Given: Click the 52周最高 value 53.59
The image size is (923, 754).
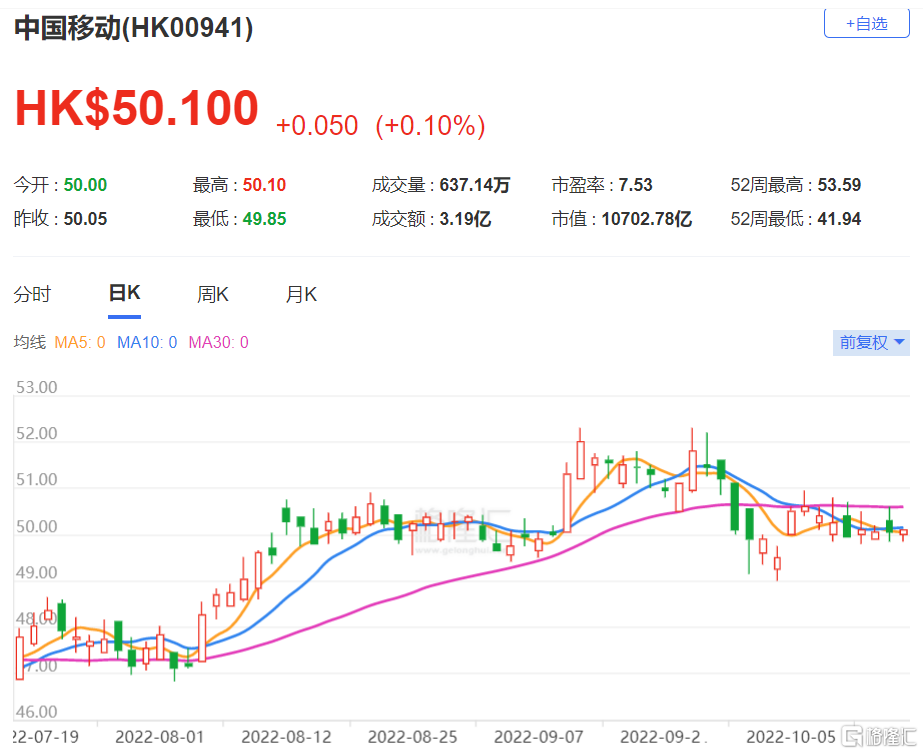Looking at the screenshot, I should pos(839,185).
